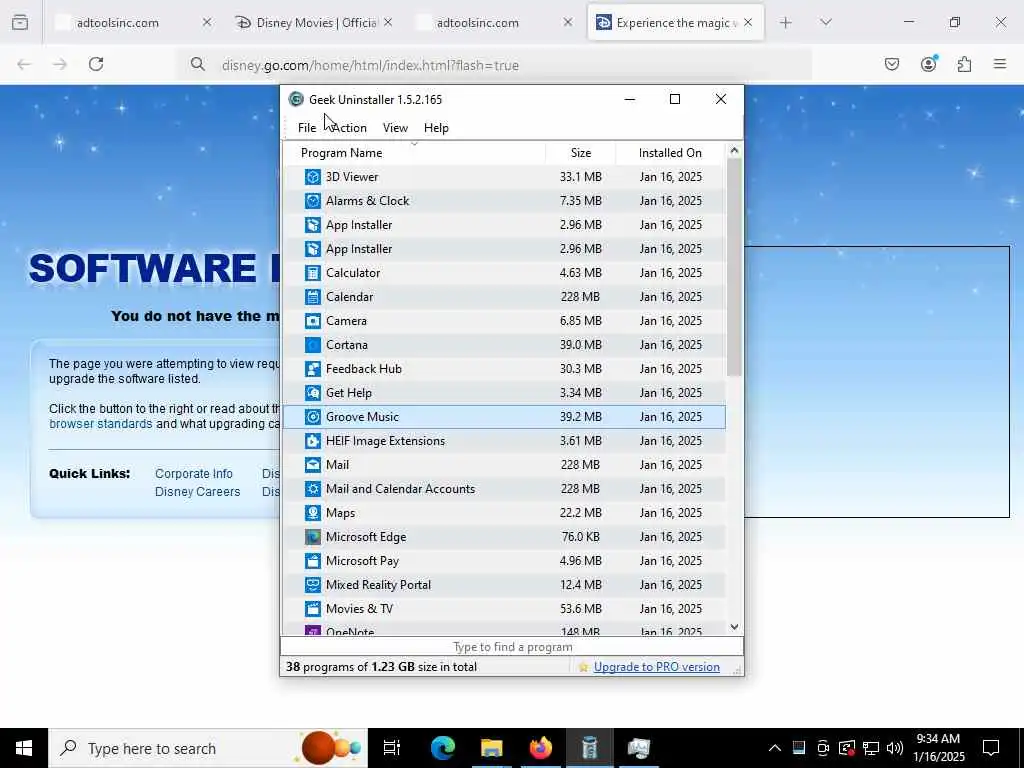Open the File menu in Geek Uninstaller
Image resolution: width=1024 pixels, height=768 pixels.
pyautogui.click(x=307, y=128)
